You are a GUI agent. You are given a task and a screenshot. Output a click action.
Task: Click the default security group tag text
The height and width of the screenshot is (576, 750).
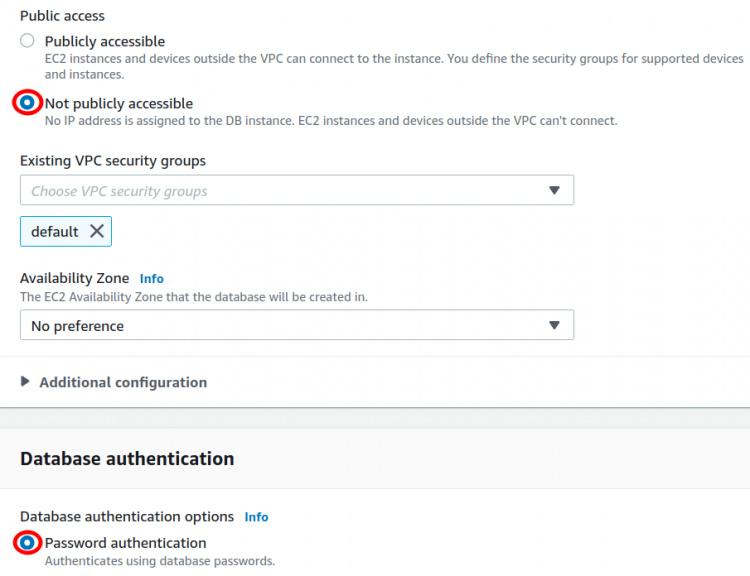54,231
